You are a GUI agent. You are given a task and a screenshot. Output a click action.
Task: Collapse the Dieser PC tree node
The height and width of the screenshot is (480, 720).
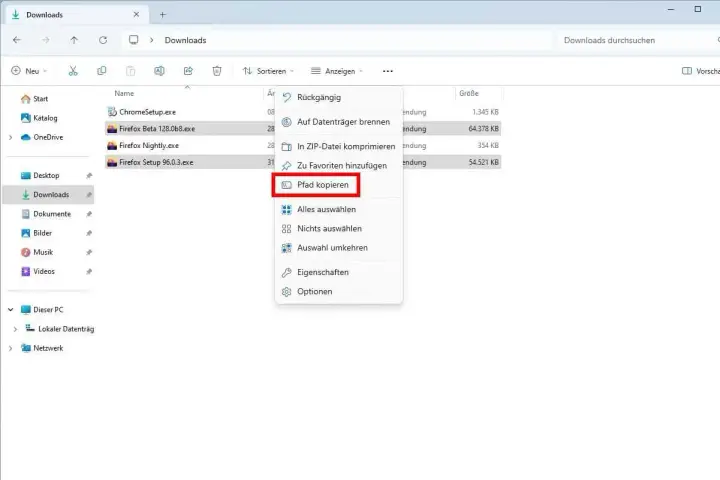(11, 310)
